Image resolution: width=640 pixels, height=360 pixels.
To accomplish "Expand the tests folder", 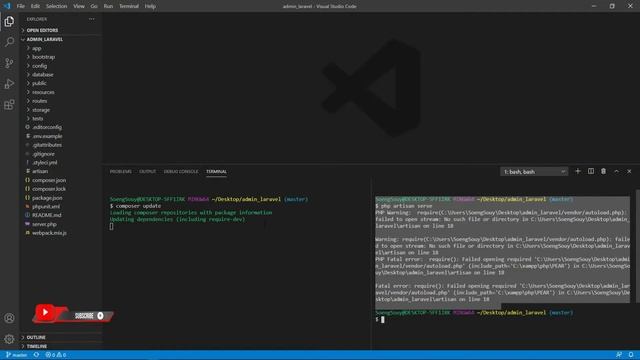I will [61, 118].
